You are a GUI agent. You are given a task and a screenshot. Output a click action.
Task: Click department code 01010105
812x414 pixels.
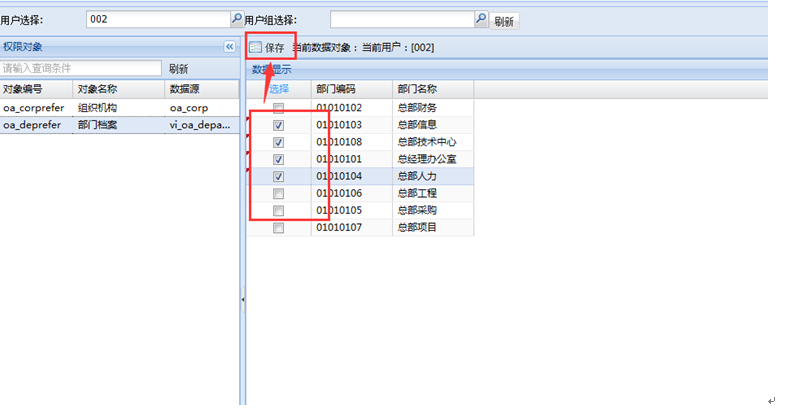pos(339,210)
